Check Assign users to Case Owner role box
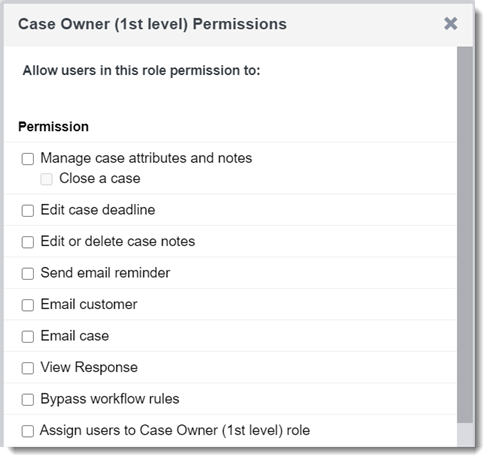The image size is (490, 462). (28, 431)
